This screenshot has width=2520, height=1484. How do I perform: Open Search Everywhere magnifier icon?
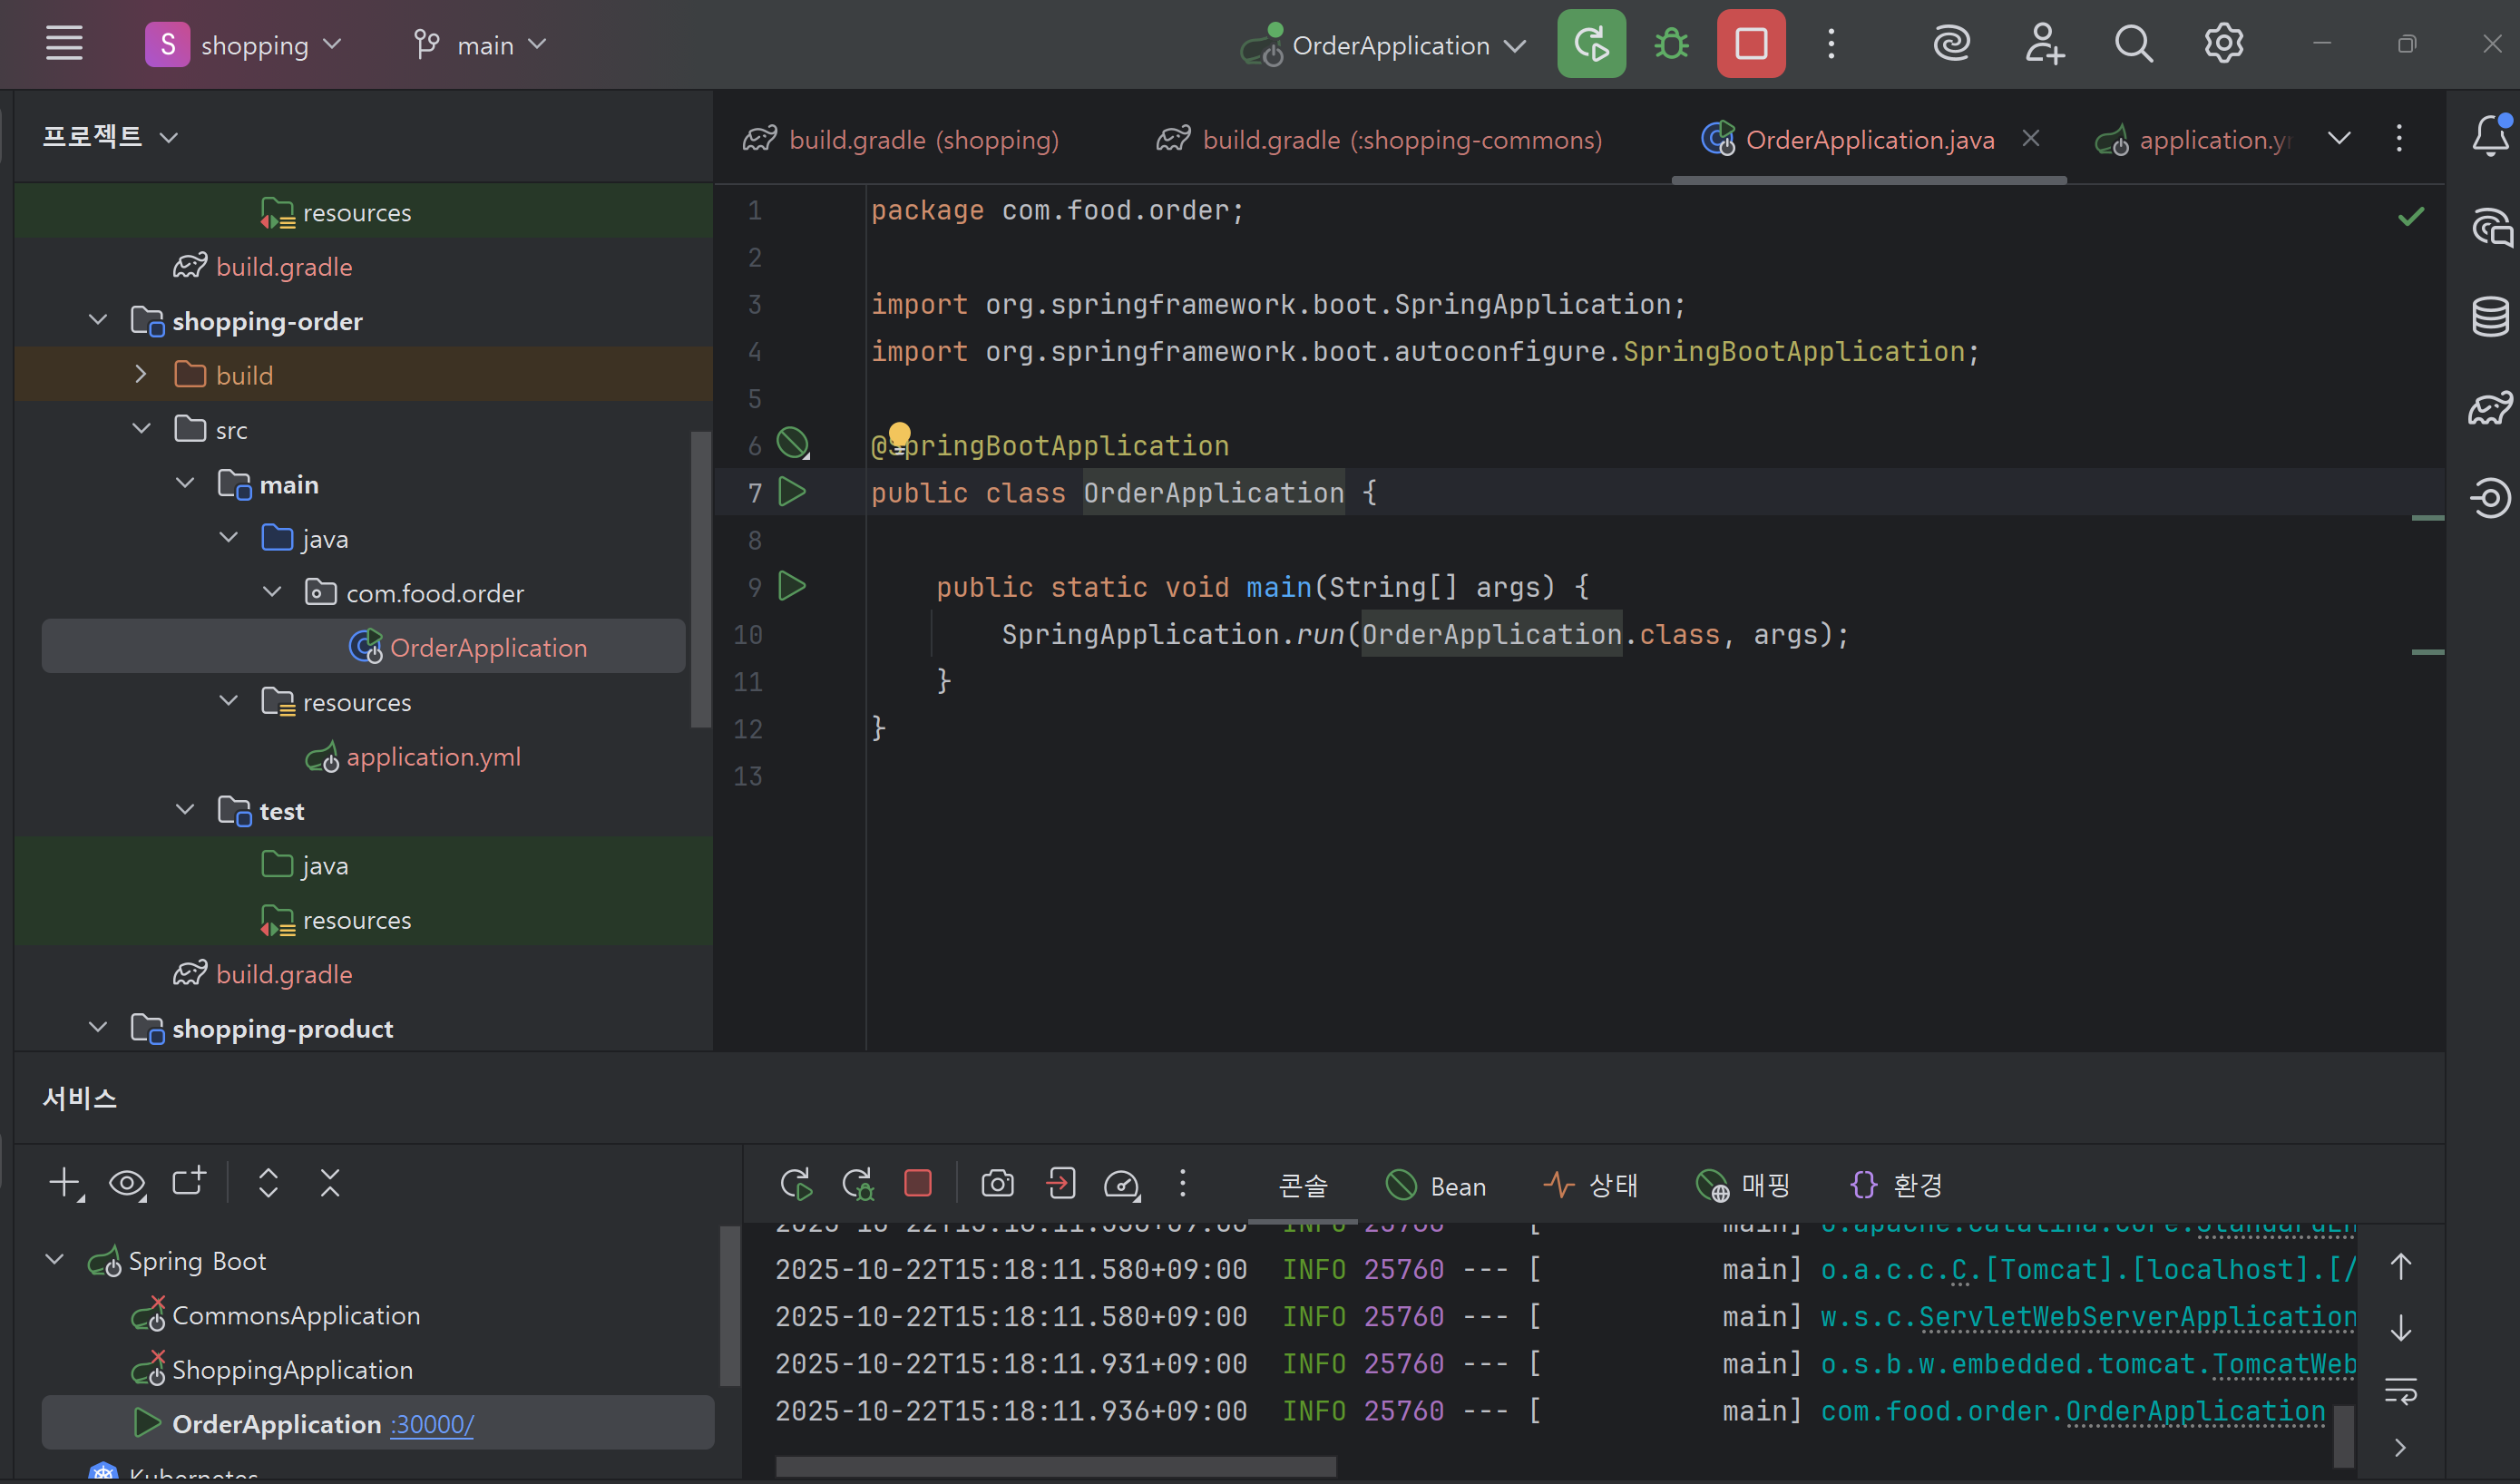[2133, 44]
